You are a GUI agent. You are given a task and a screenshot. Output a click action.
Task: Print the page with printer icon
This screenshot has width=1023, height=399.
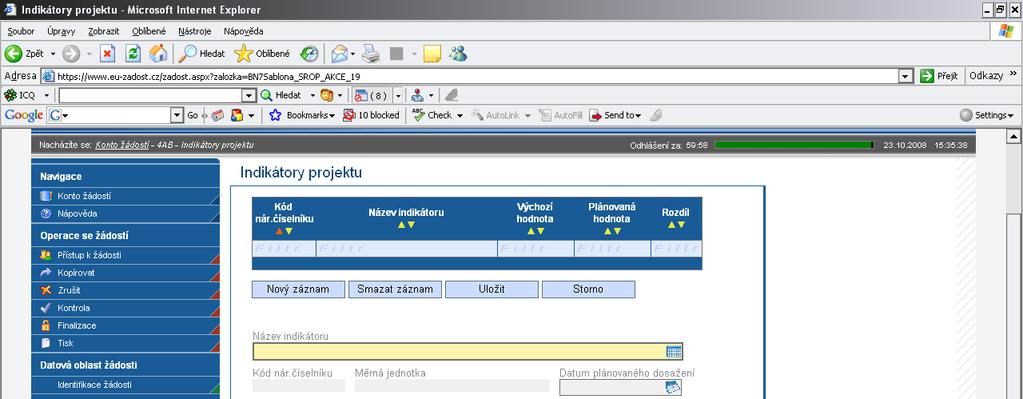tap(371, 53)
